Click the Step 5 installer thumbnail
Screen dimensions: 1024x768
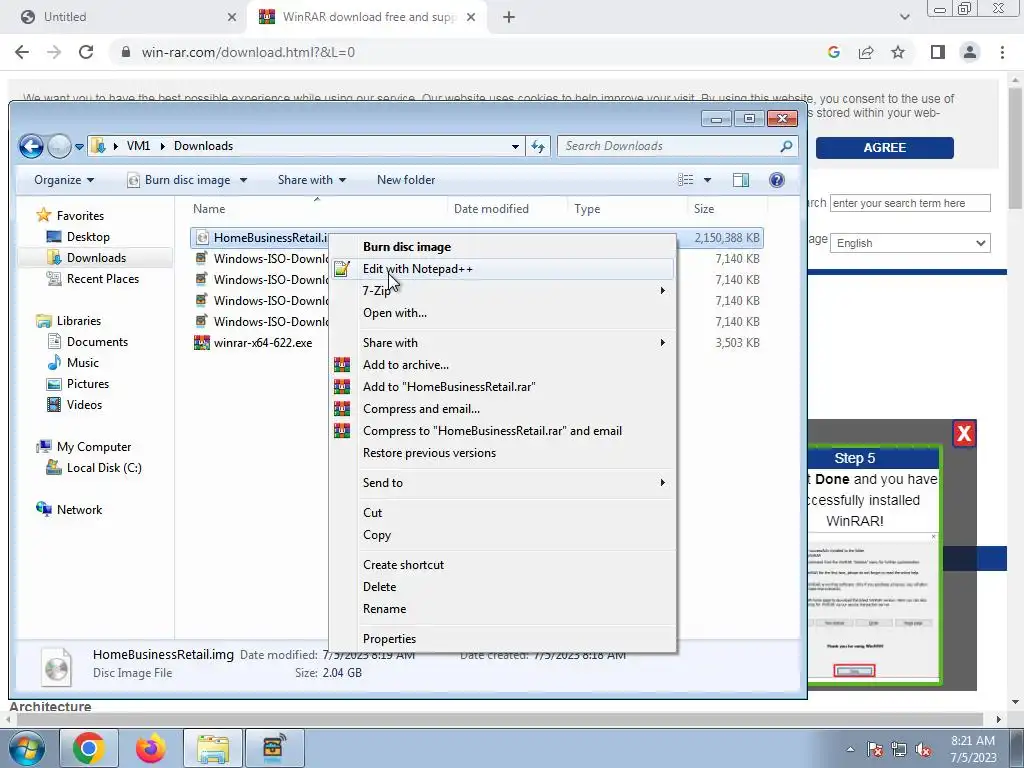pyautogui.click(x=874, y=607)
